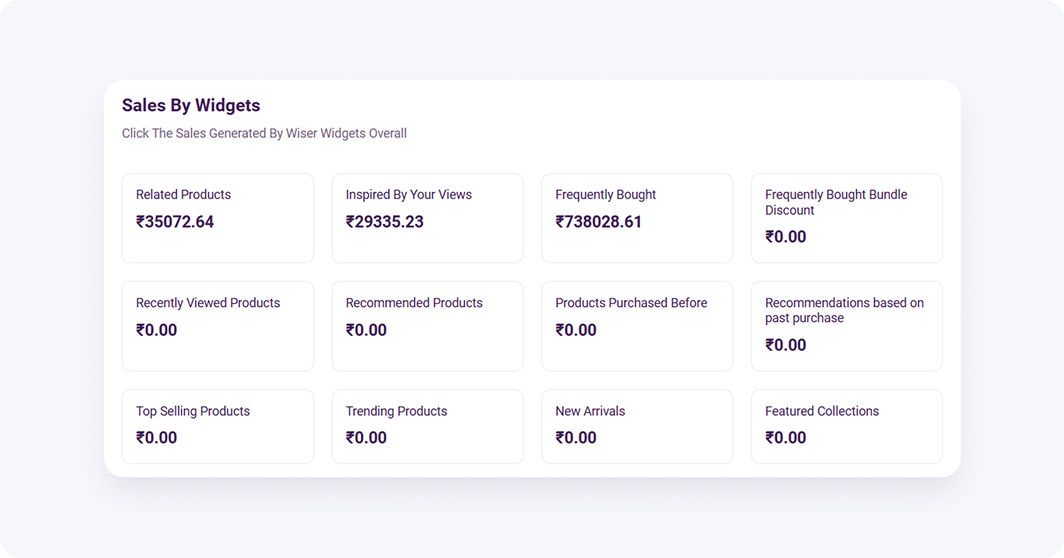
Task: Open Recommendations based on past purchase card
Action: pyautogui.click(x=846, y=326)
